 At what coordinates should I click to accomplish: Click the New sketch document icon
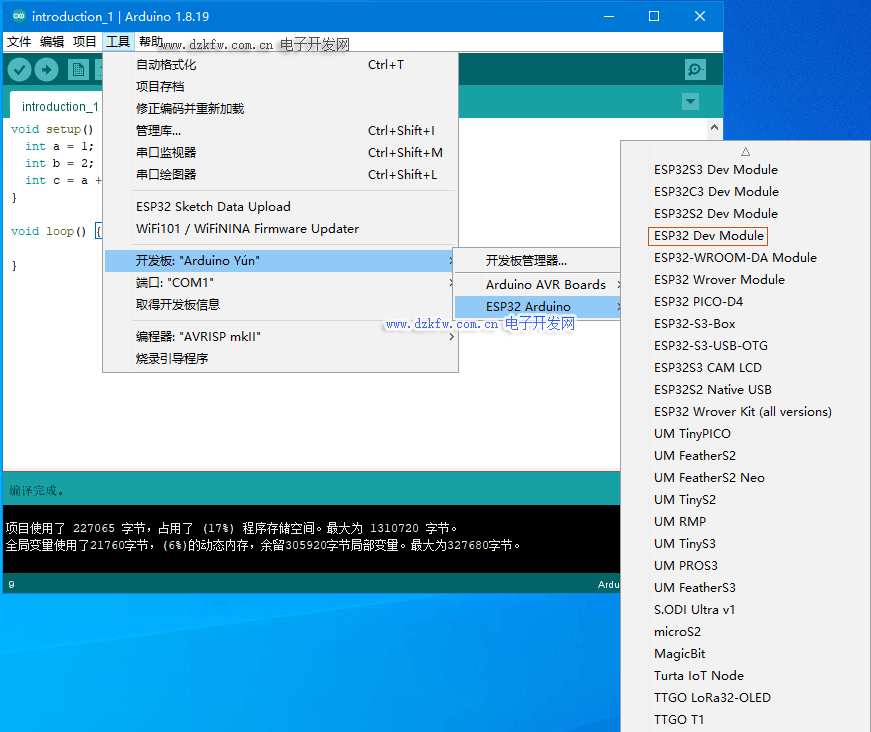click(x=78, y=69)
